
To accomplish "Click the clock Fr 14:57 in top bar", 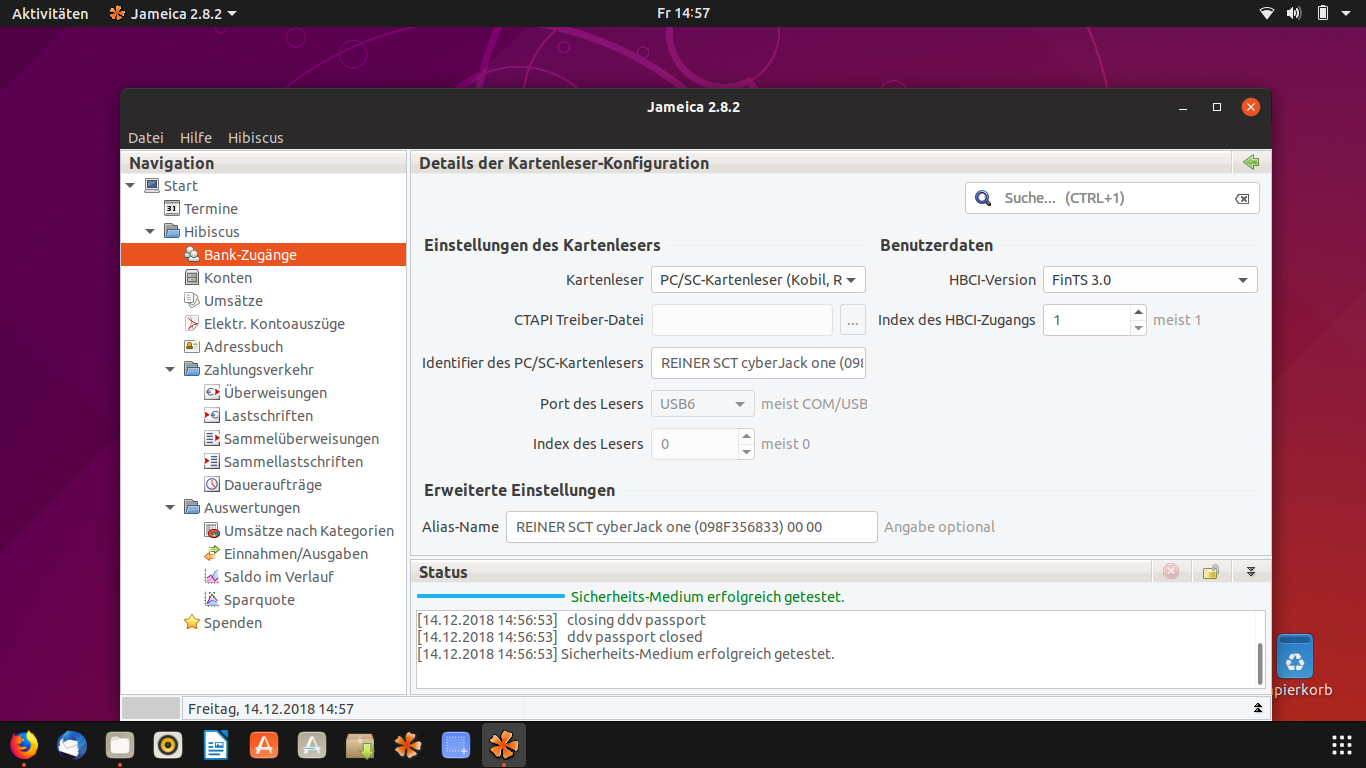I will tap(683, 13).
